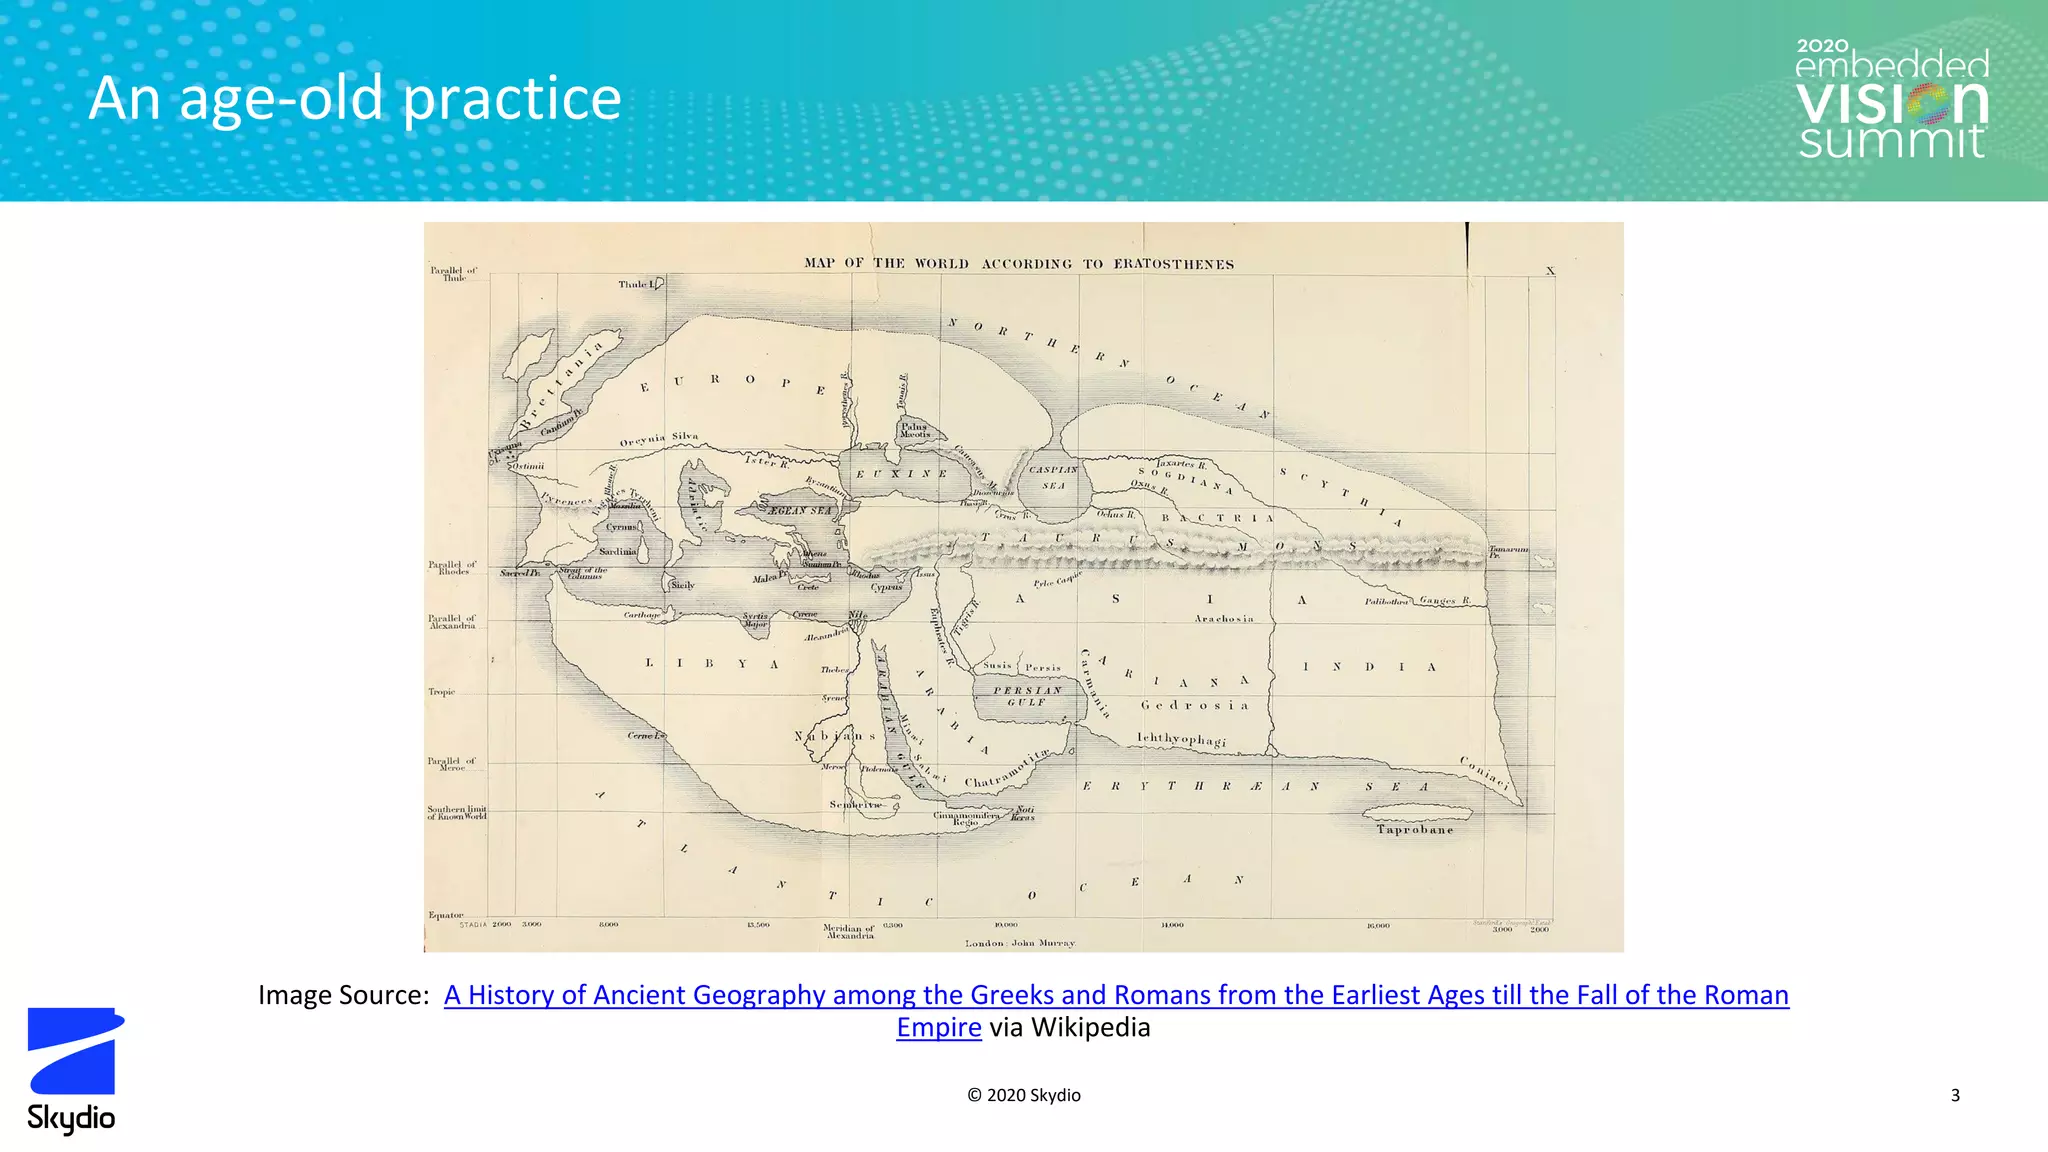This screenshot has height=1152, width=2048.
Task: Click the 'Image Source:' label
Action: tap(343, 995)
